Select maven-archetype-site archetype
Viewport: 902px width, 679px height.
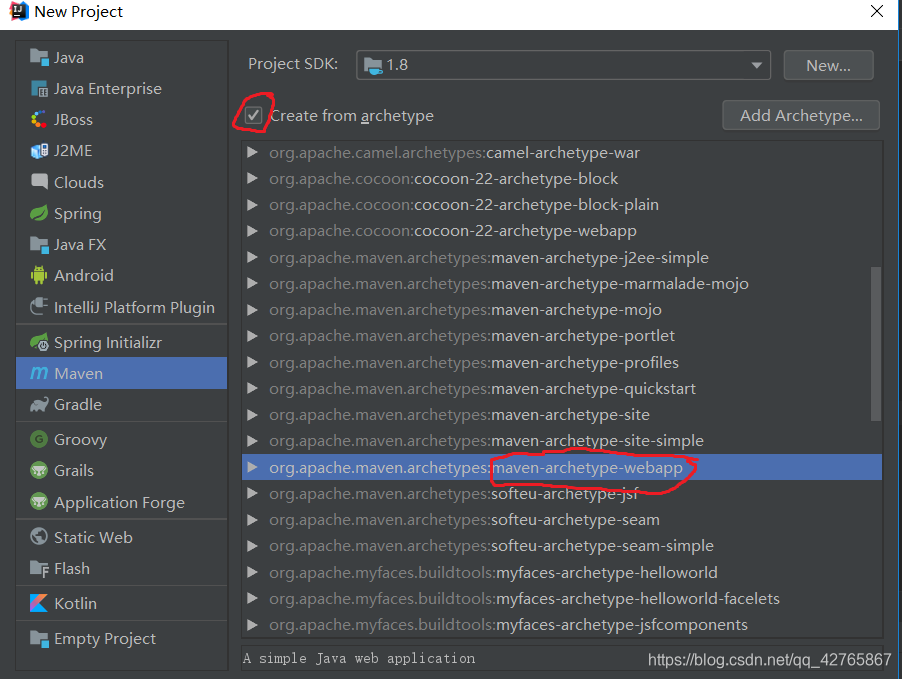point(562,415)
